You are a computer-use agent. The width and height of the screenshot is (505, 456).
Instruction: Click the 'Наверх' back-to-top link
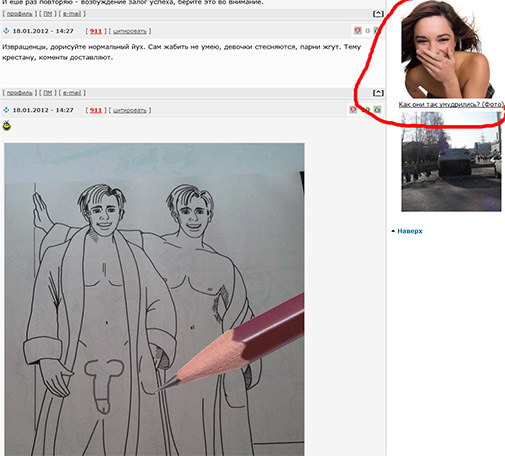tap(410, 231)
